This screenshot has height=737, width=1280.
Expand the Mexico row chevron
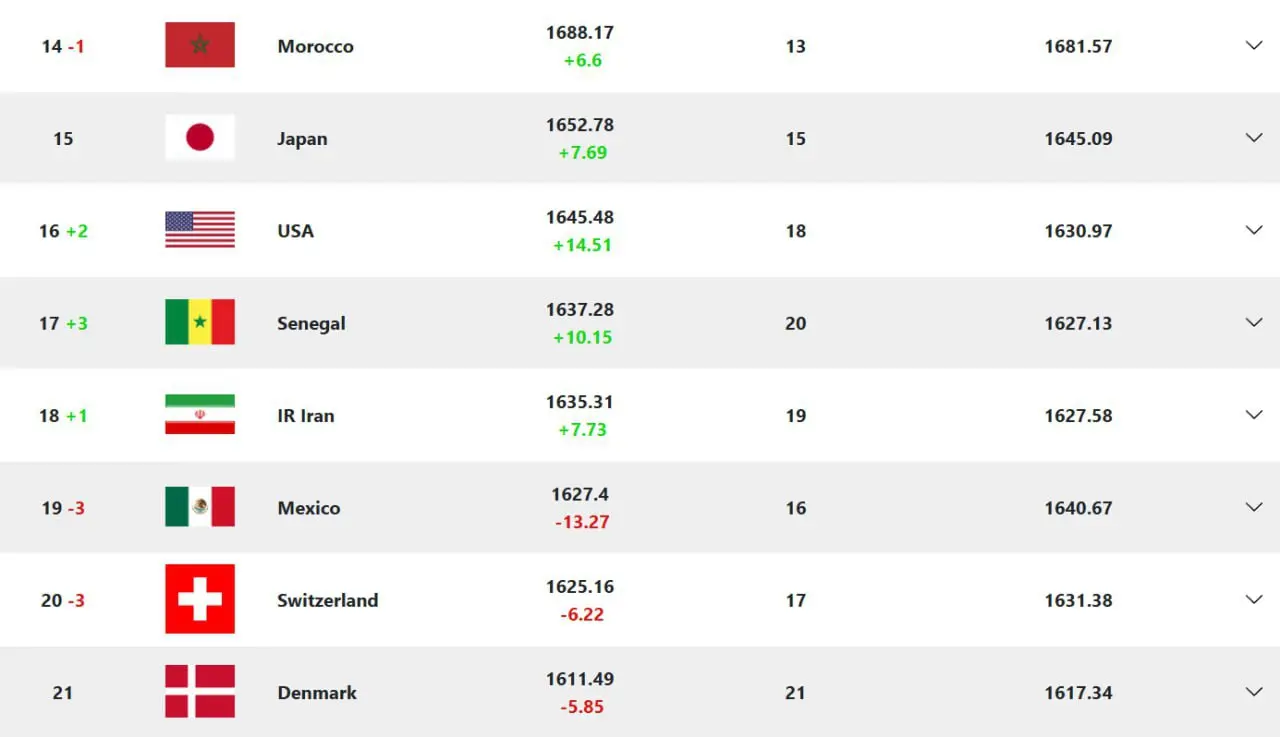[x=1253, y=507]
